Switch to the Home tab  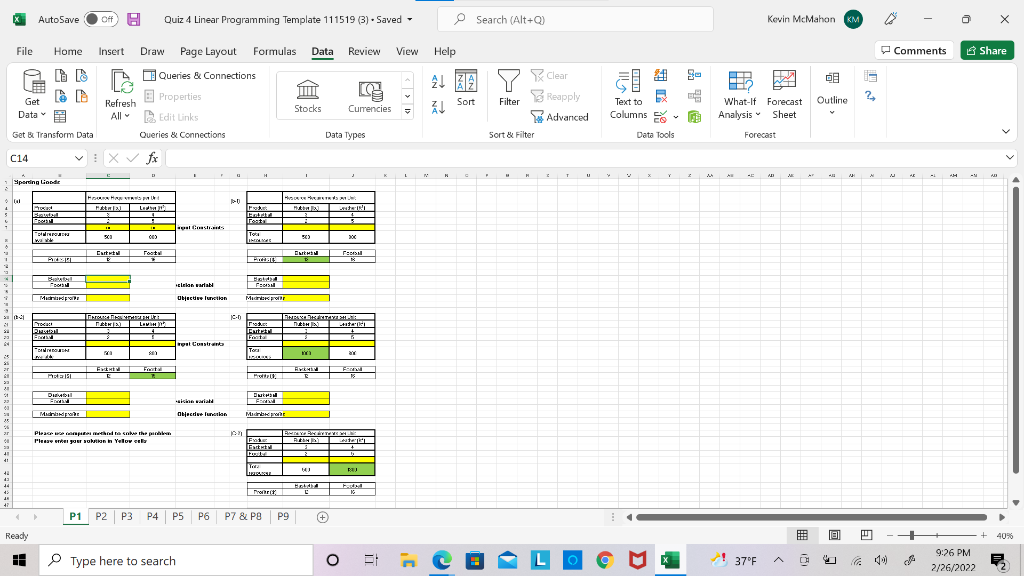tap(68, 51)
